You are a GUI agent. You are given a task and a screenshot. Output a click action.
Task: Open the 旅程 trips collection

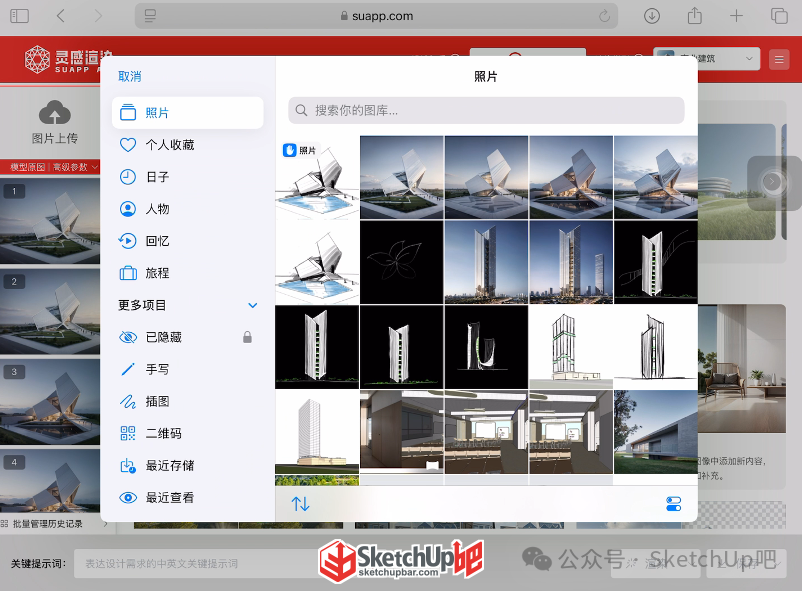[188, 273]
